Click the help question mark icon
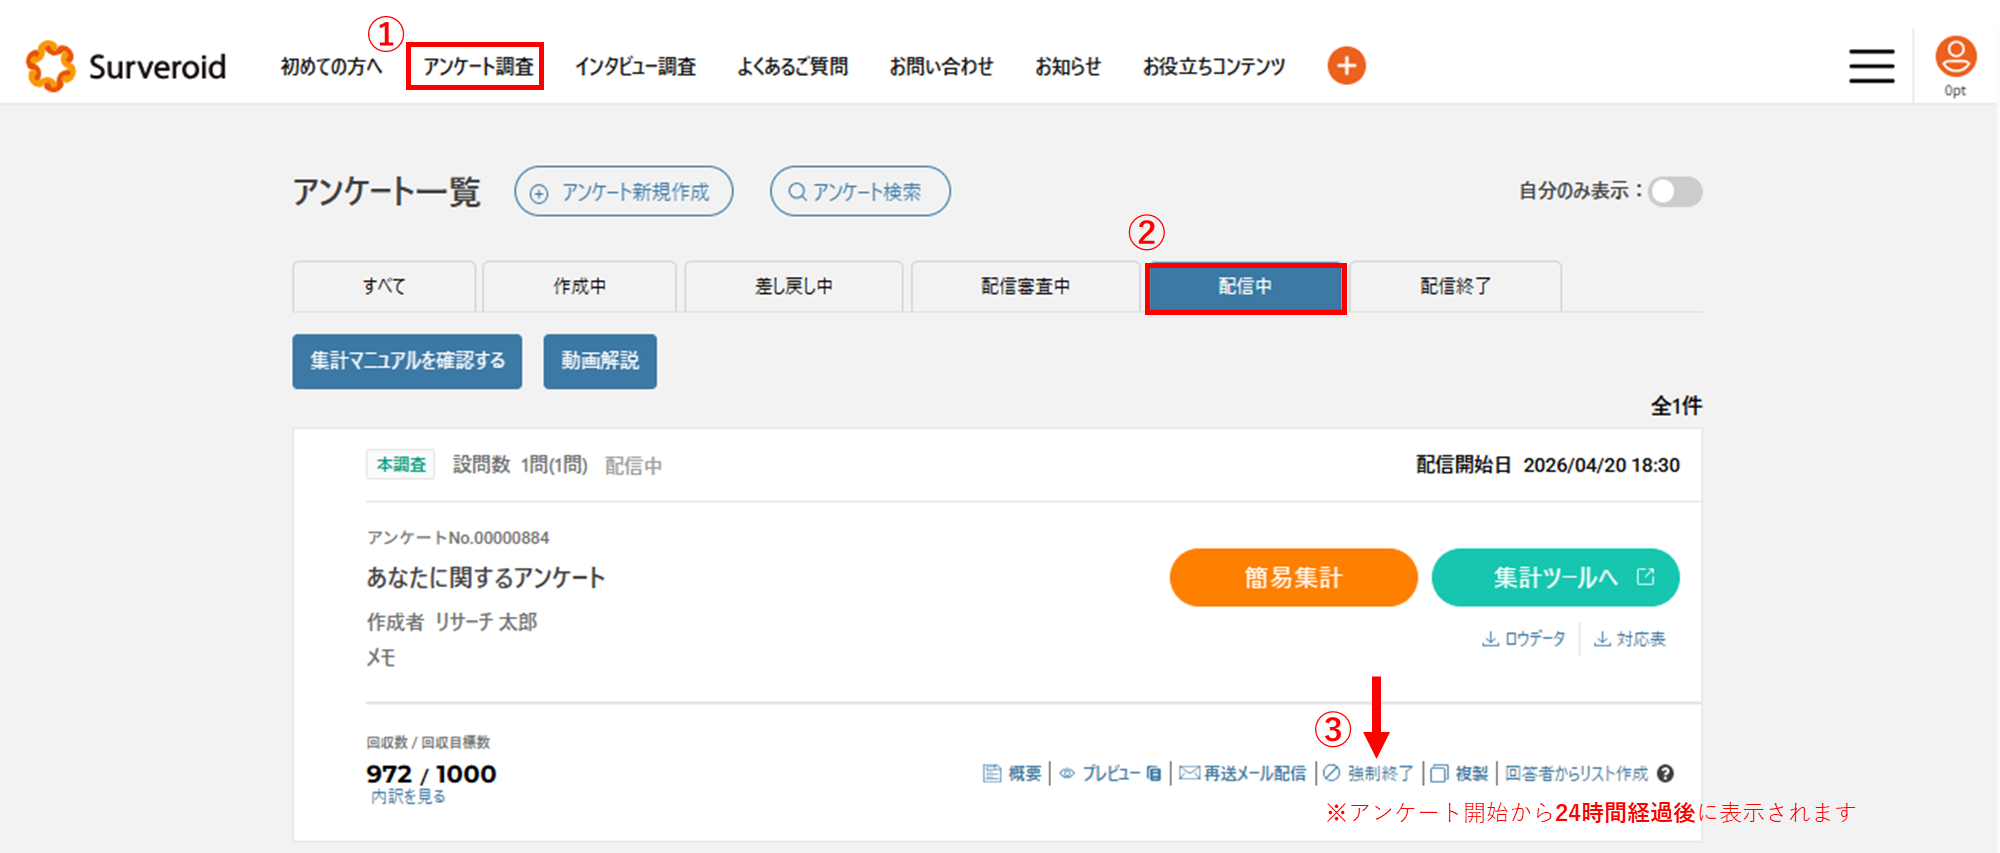2000x853 pixels. coord(1665,773)
